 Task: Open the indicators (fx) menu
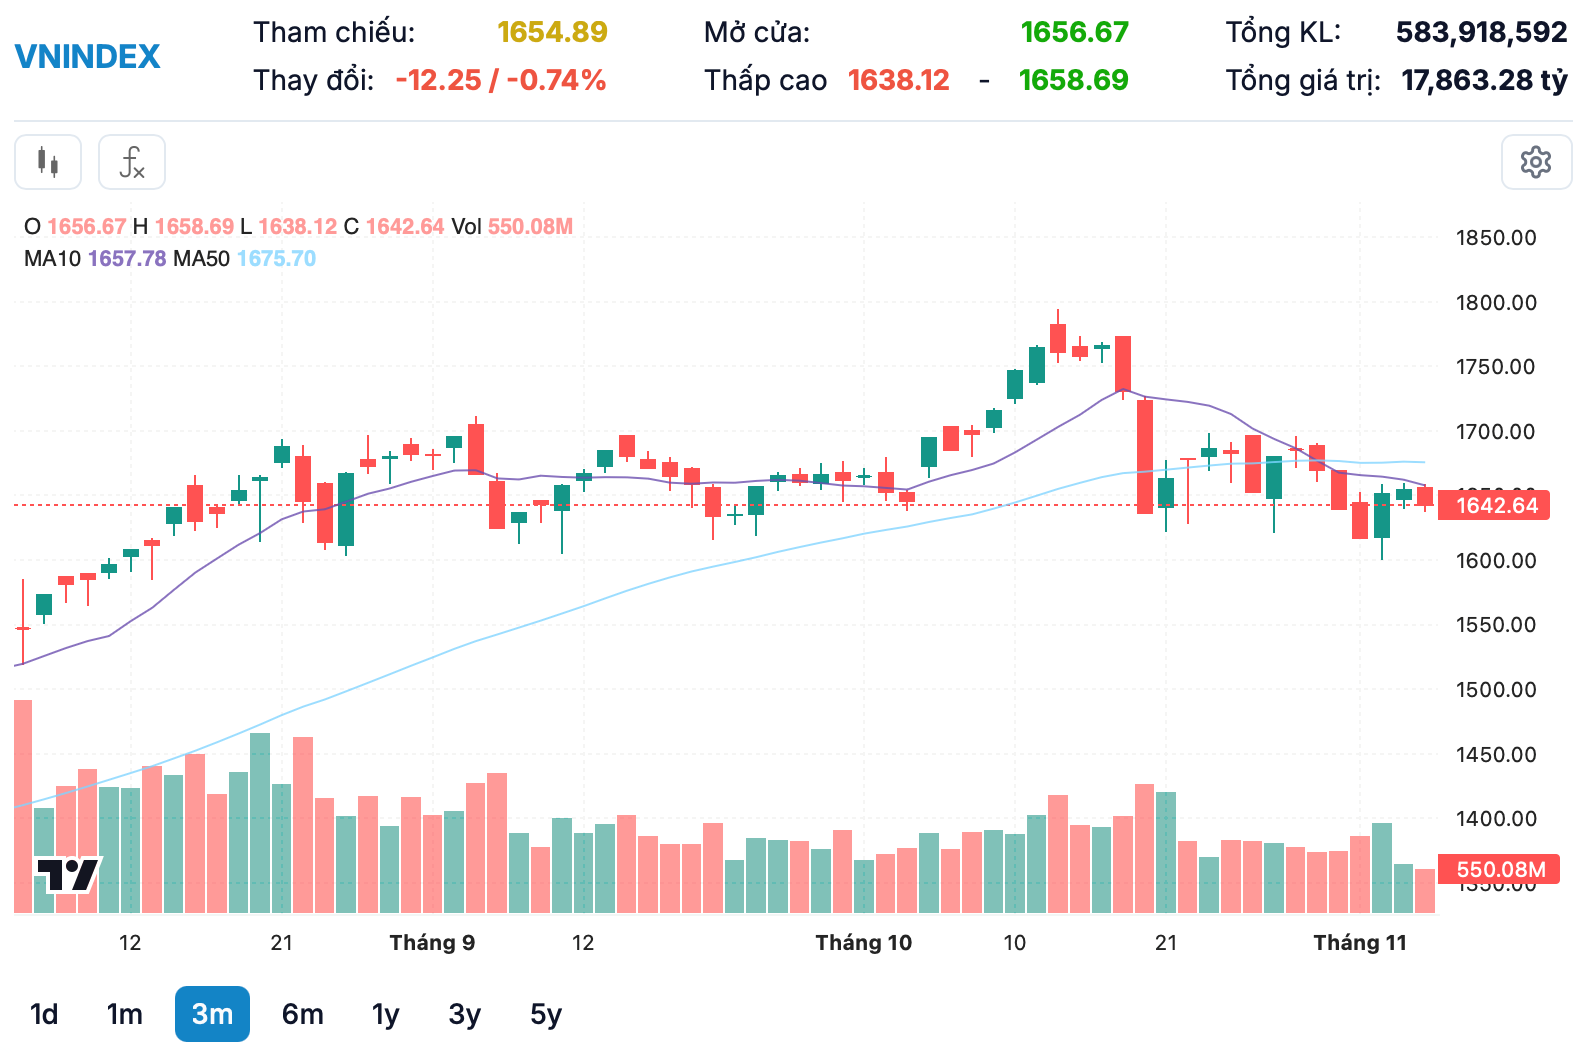[x=132, y=162]
